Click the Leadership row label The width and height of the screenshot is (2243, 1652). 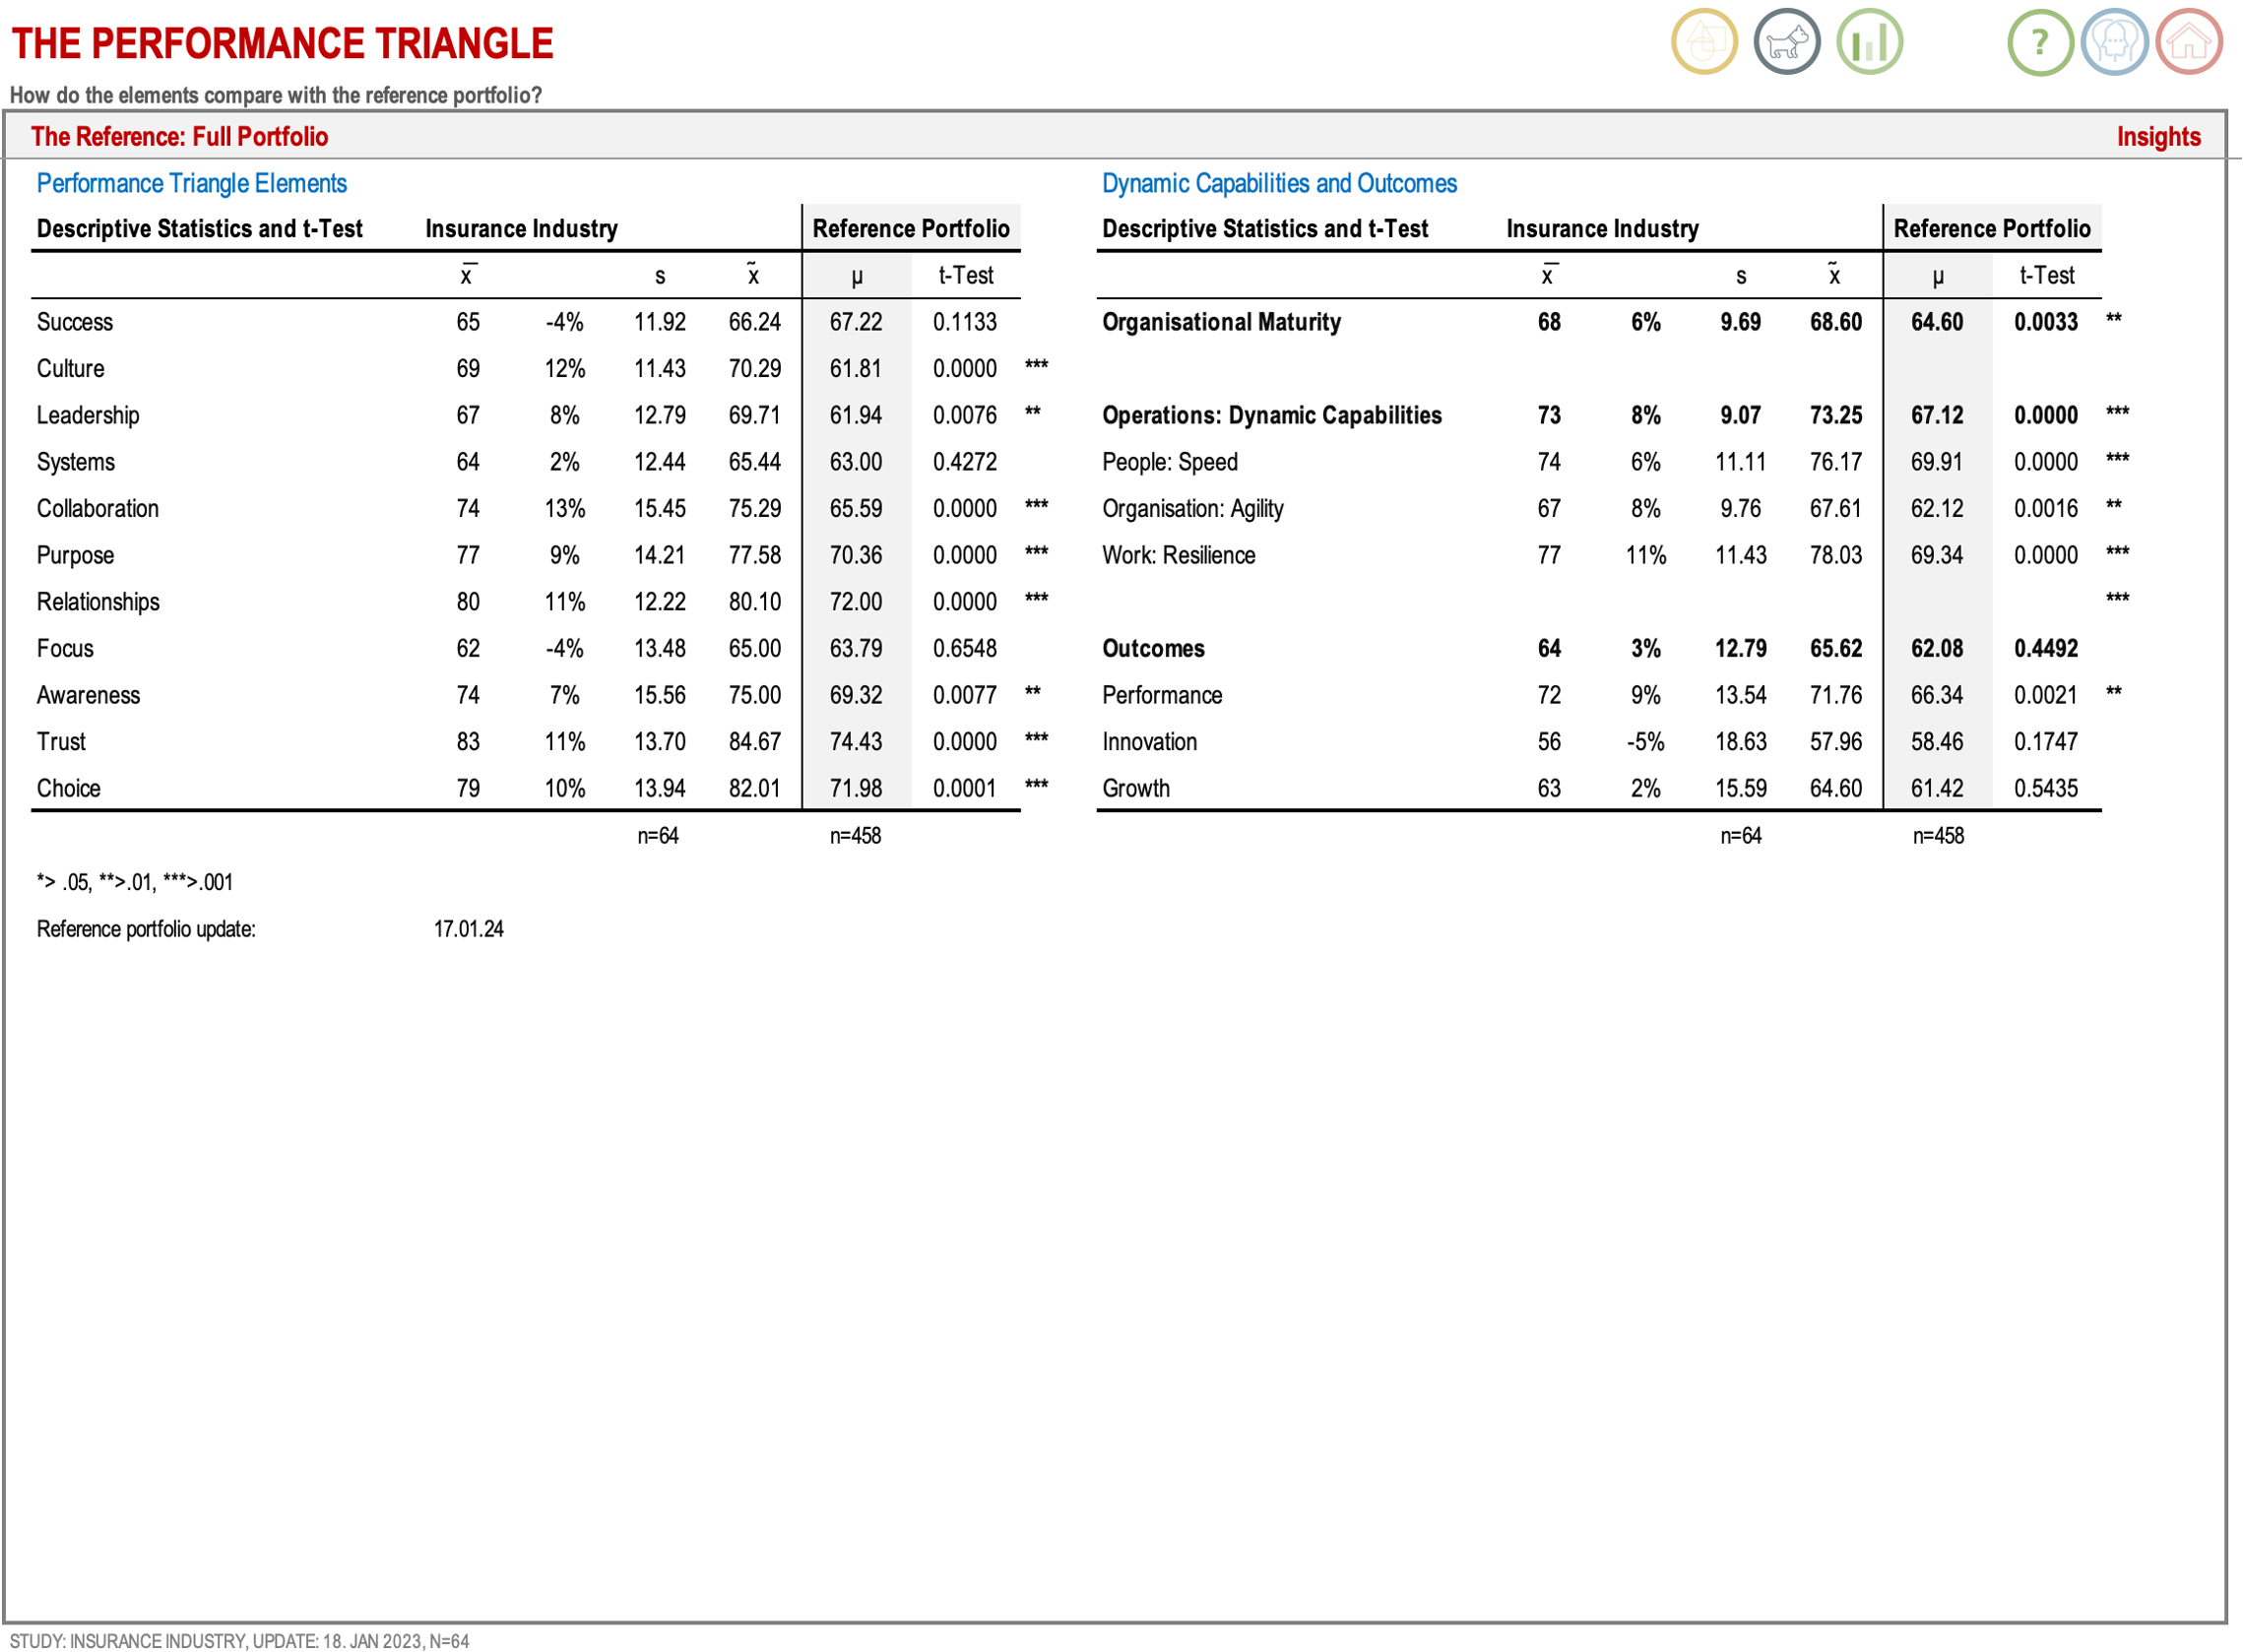[x=88, y=416]
